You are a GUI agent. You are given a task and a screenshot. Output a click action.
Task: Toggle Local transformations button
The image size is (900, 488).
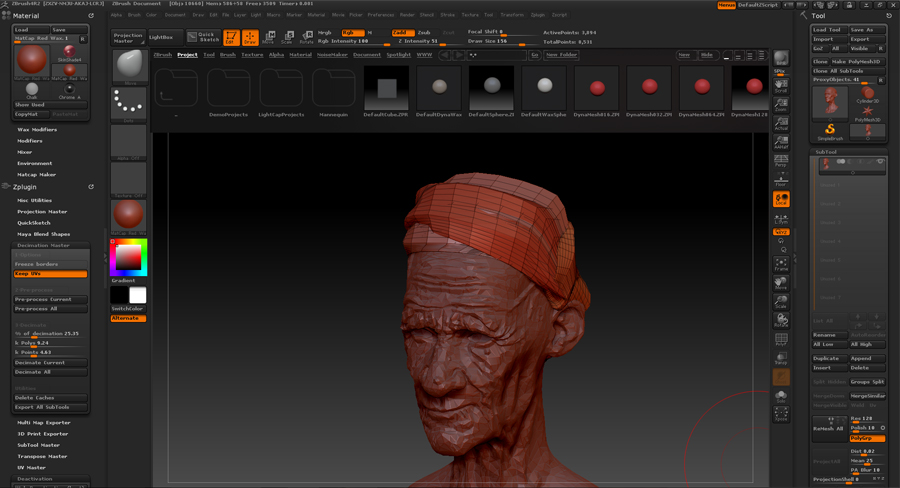coord(781,199)
